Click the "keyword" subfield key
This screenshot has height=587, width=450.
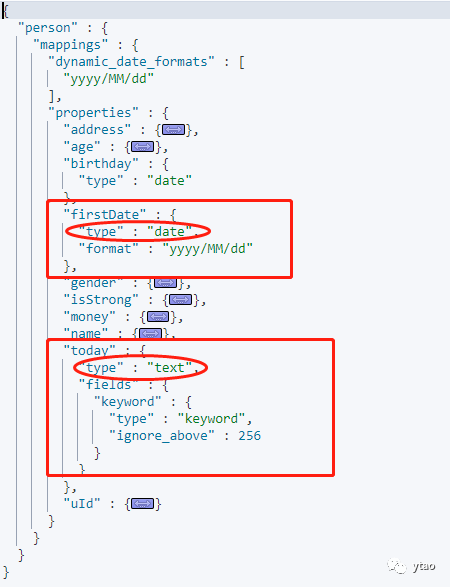click(x=128, y=402)
